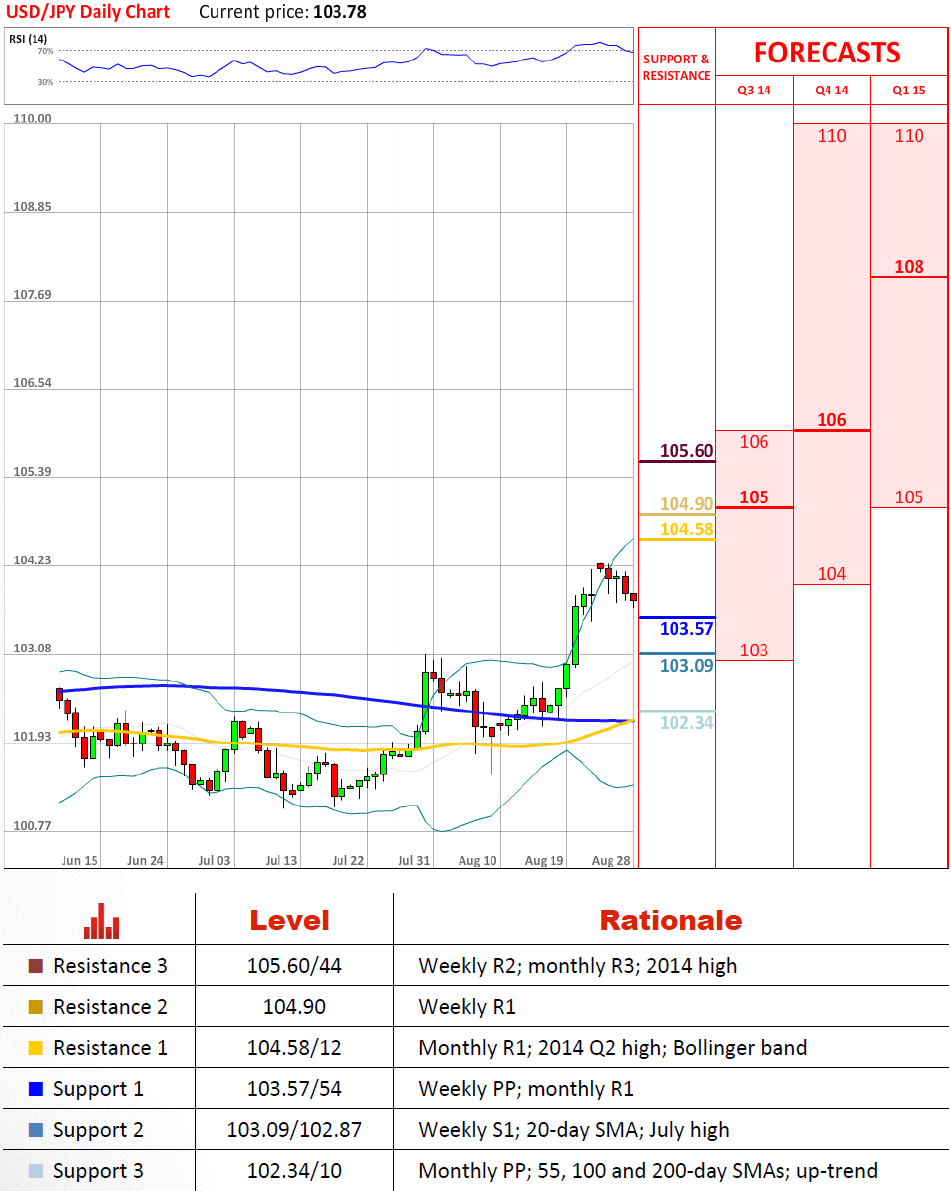Image resolution: width=951 pixels, height=1191 pixels.
Task: Click the 102.34 support level label
Action: click(687, 722)
